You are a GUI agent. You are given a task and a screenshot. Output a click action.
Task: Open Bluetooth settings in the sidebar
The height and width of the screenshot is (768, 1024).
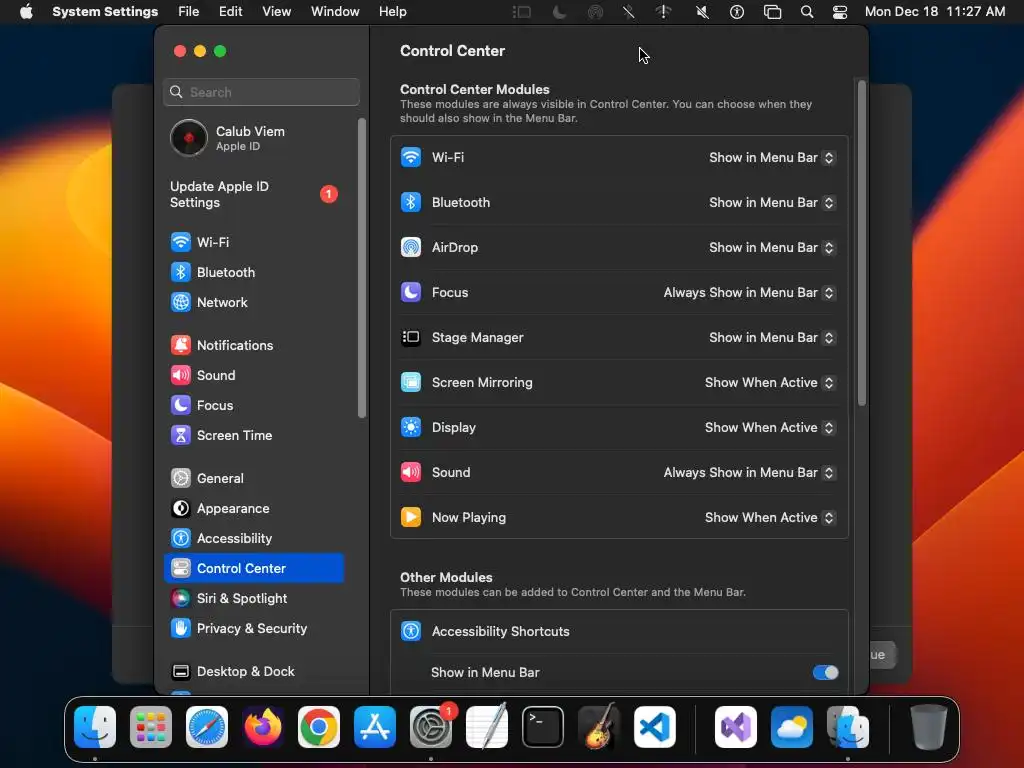click(253, 272)
